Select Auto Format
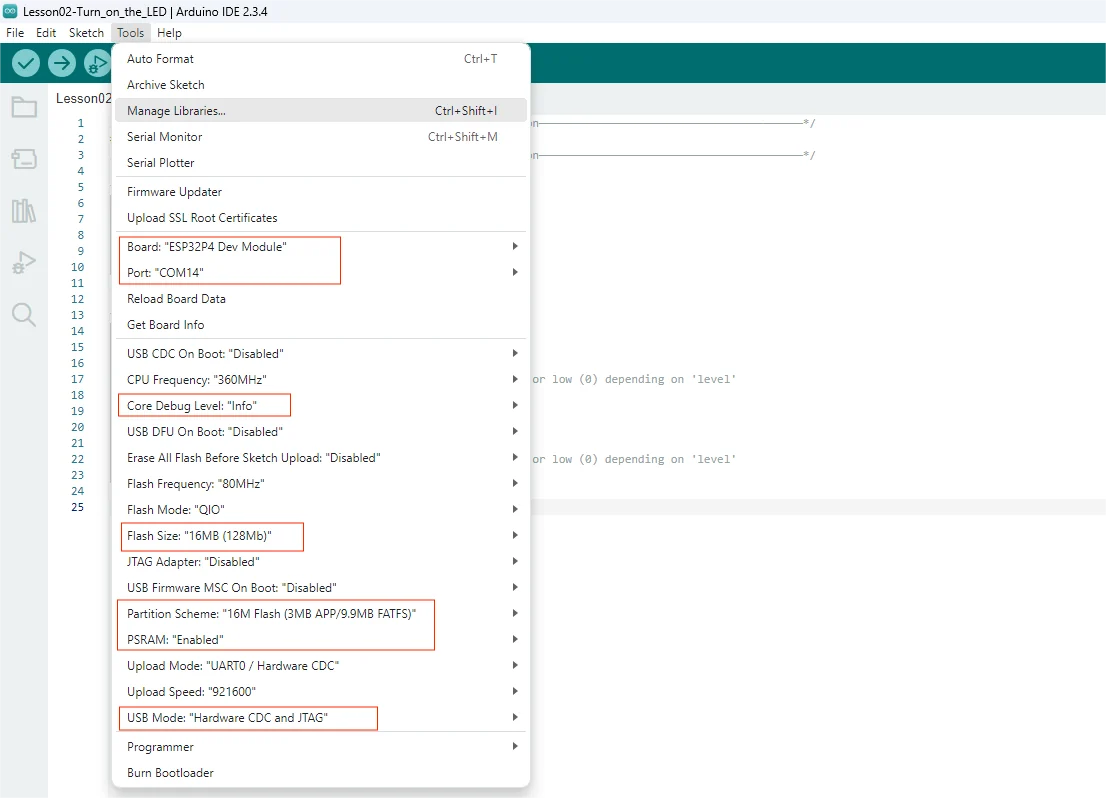The image size is (1106, 798). 321,59
